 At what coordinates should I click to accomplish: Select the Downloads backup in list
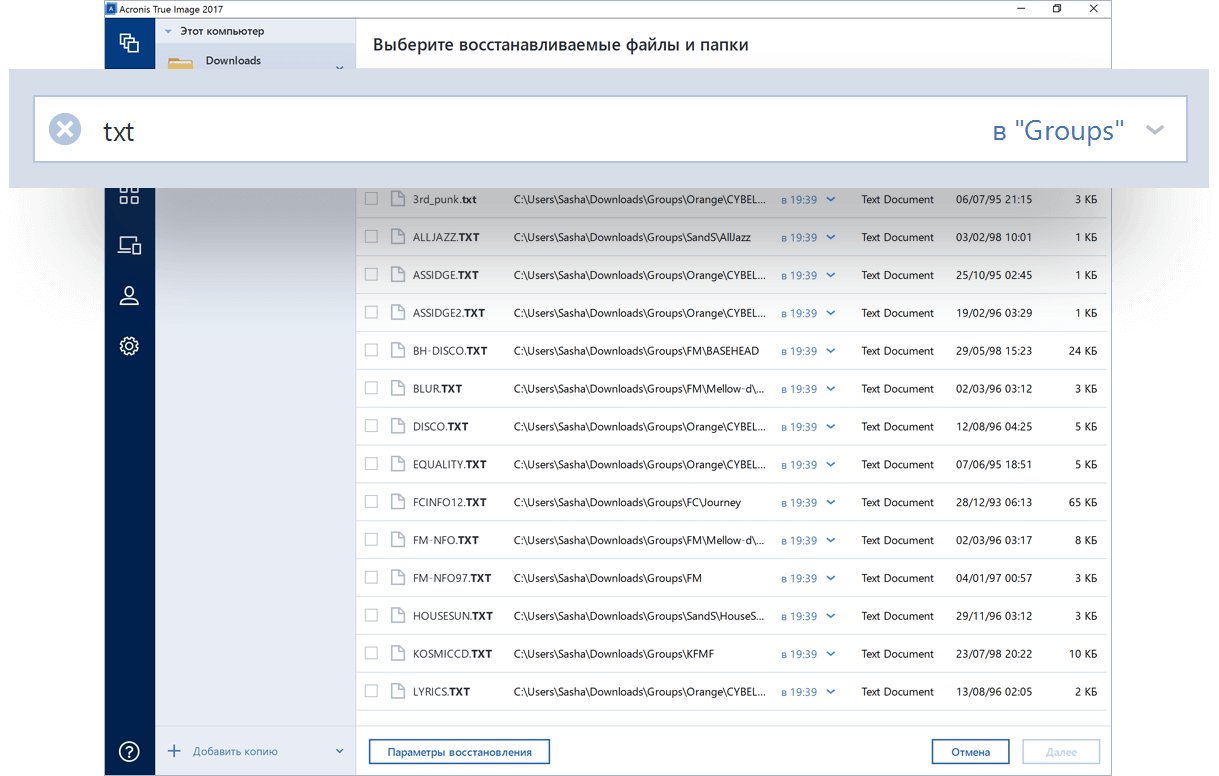pyautogui.click(x=233, y=60)
